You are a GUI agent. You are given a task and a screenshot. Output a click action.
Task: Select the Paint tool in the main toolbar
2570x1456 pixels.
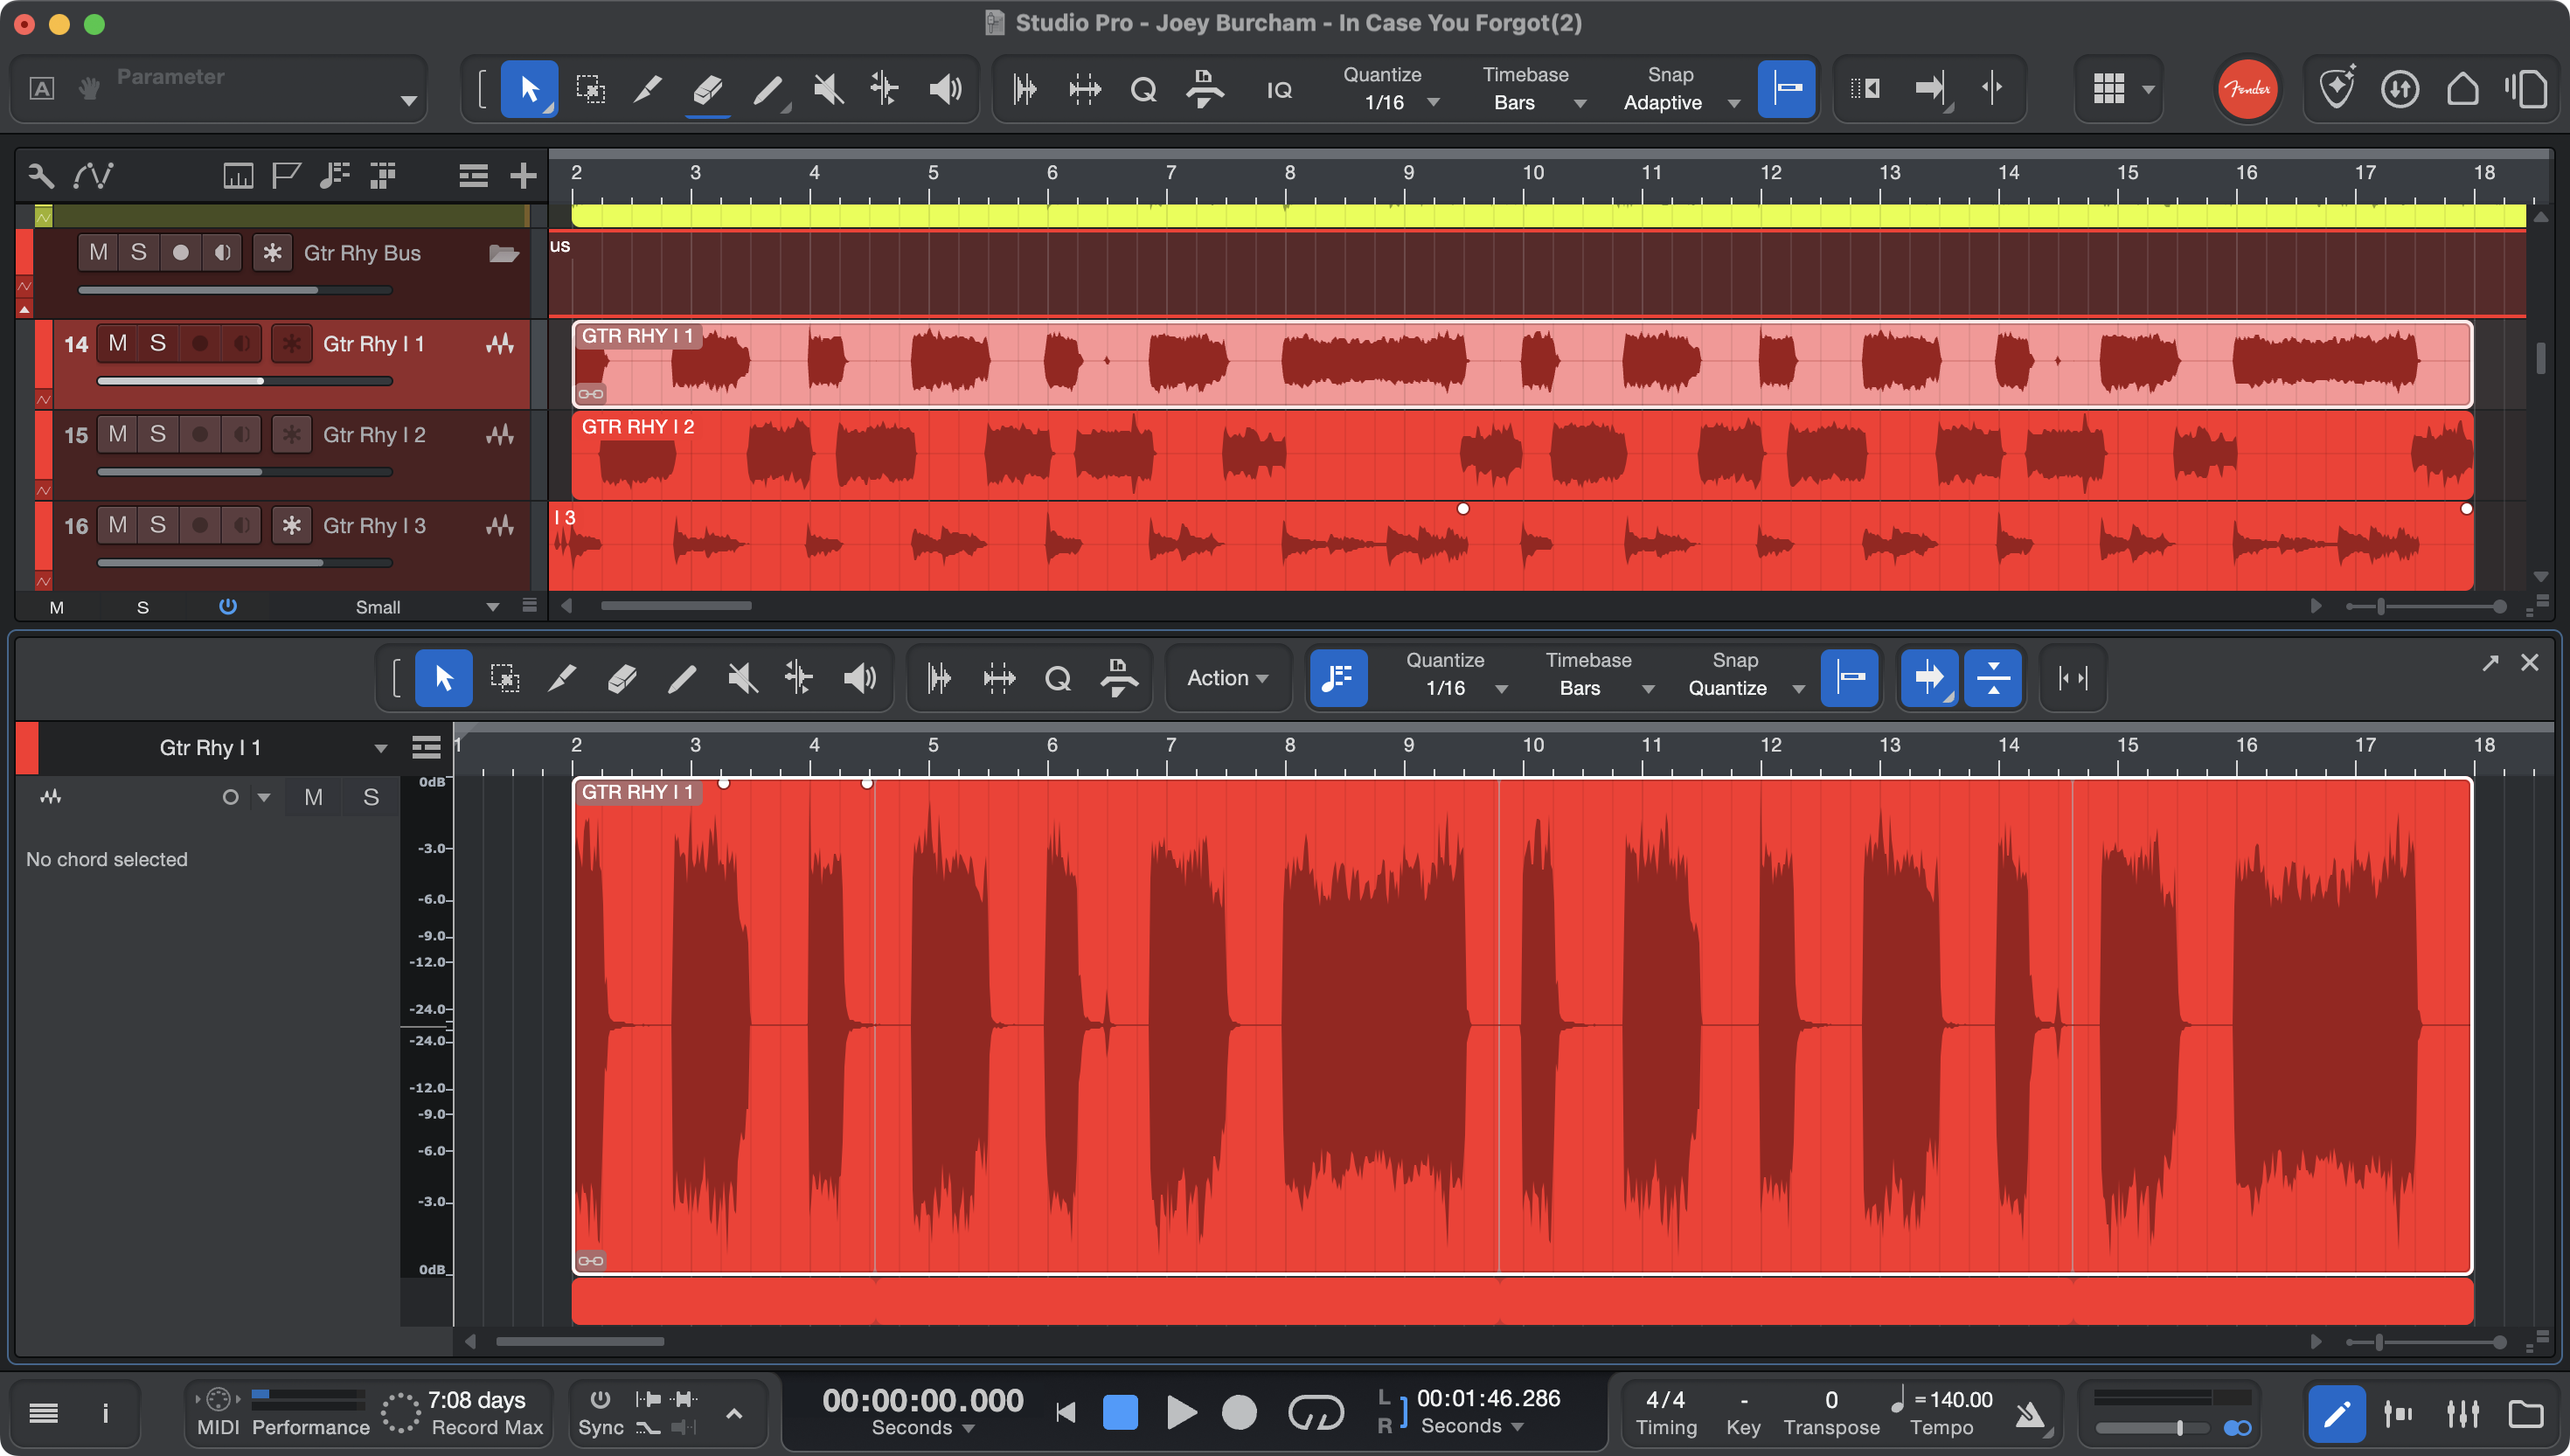[767, 90]
